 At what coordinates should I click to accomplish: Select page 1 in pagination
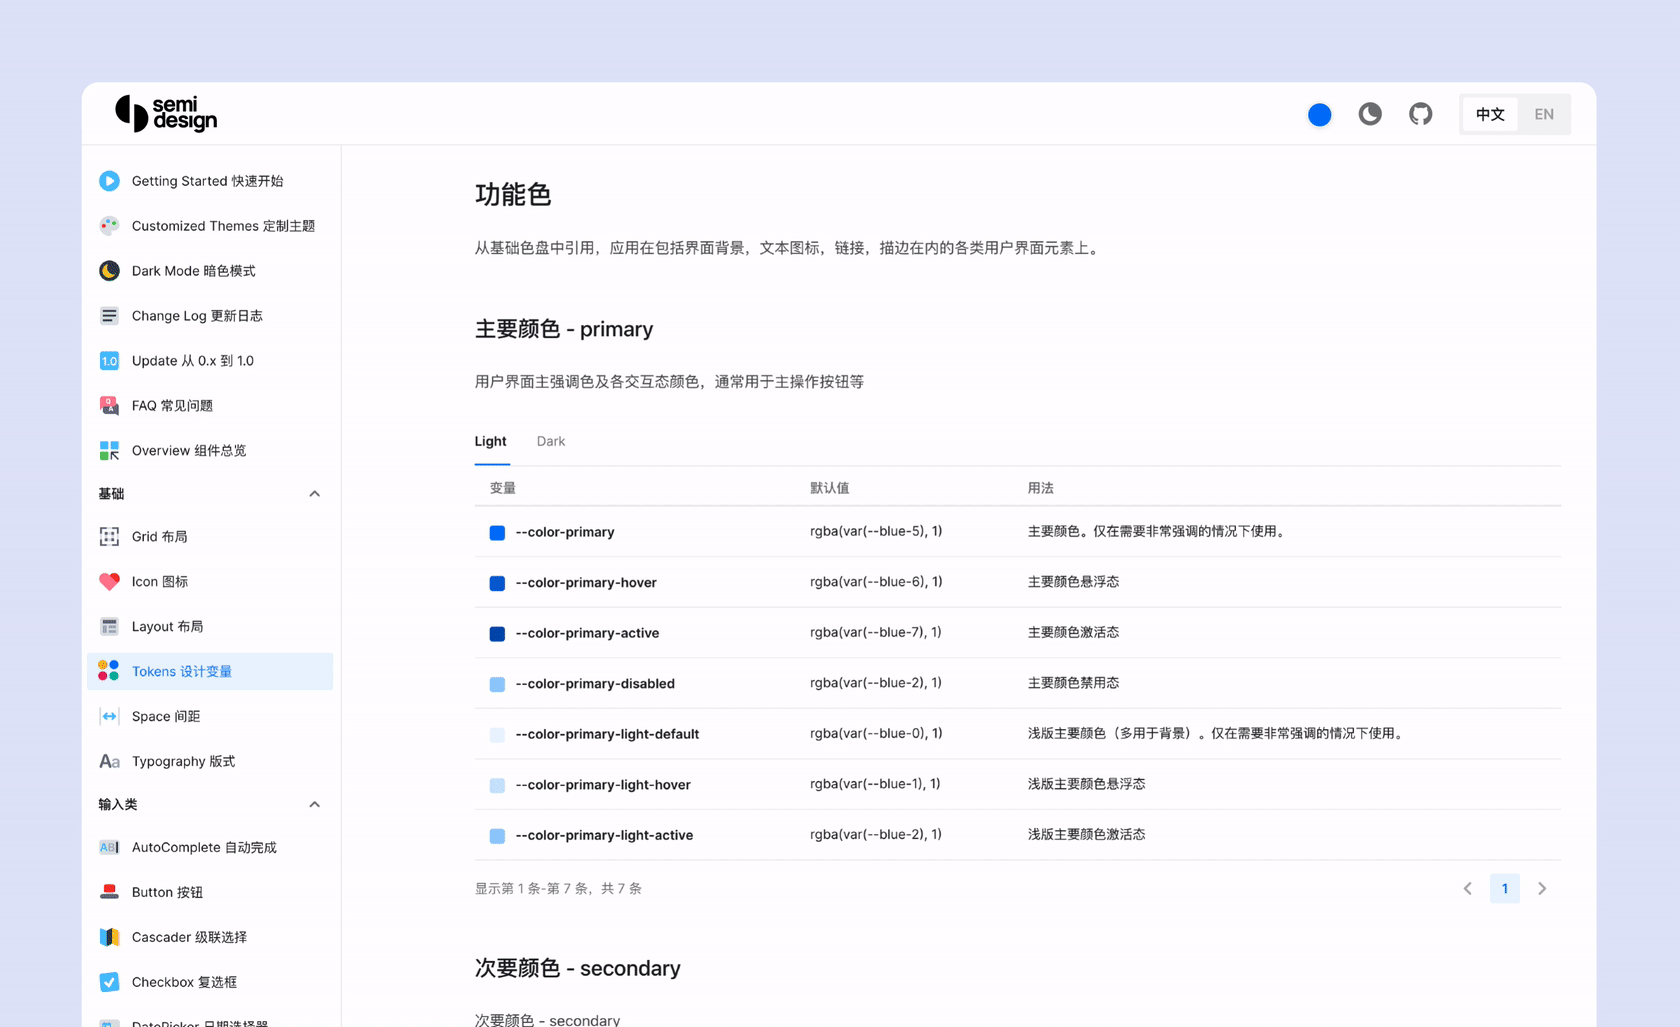[1505, 889]
